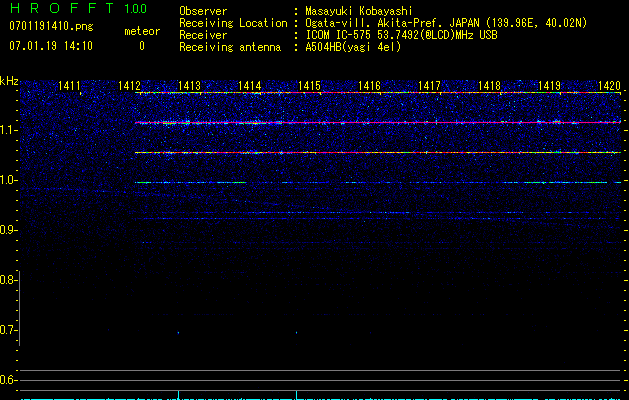This screenshot has height=400, width=629.
Task: Select the 1.0 frequency axis label
Action: [9, 180]
